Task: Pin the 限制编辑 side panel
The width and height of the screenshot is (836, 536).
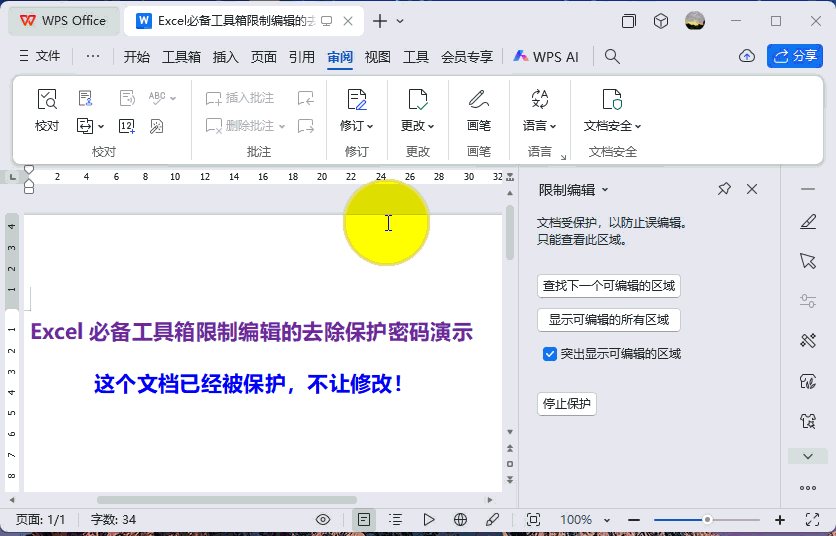Action: (724, 189)
